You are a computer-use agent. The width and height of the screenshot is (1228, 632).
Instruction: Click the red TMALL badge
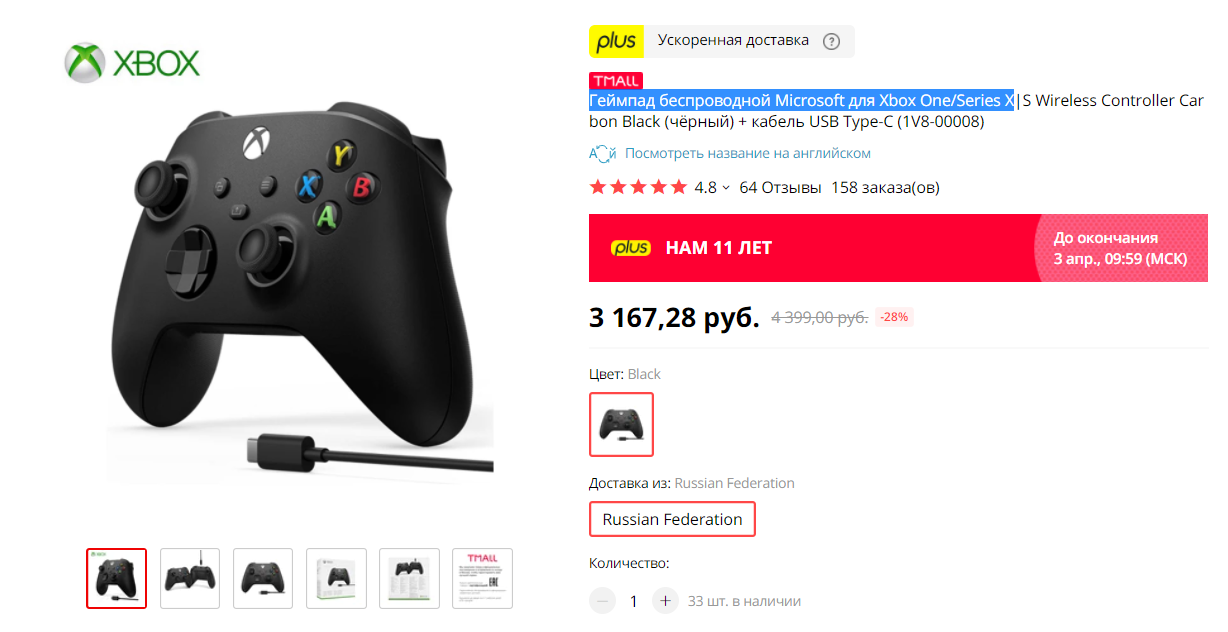click(616, 80)
